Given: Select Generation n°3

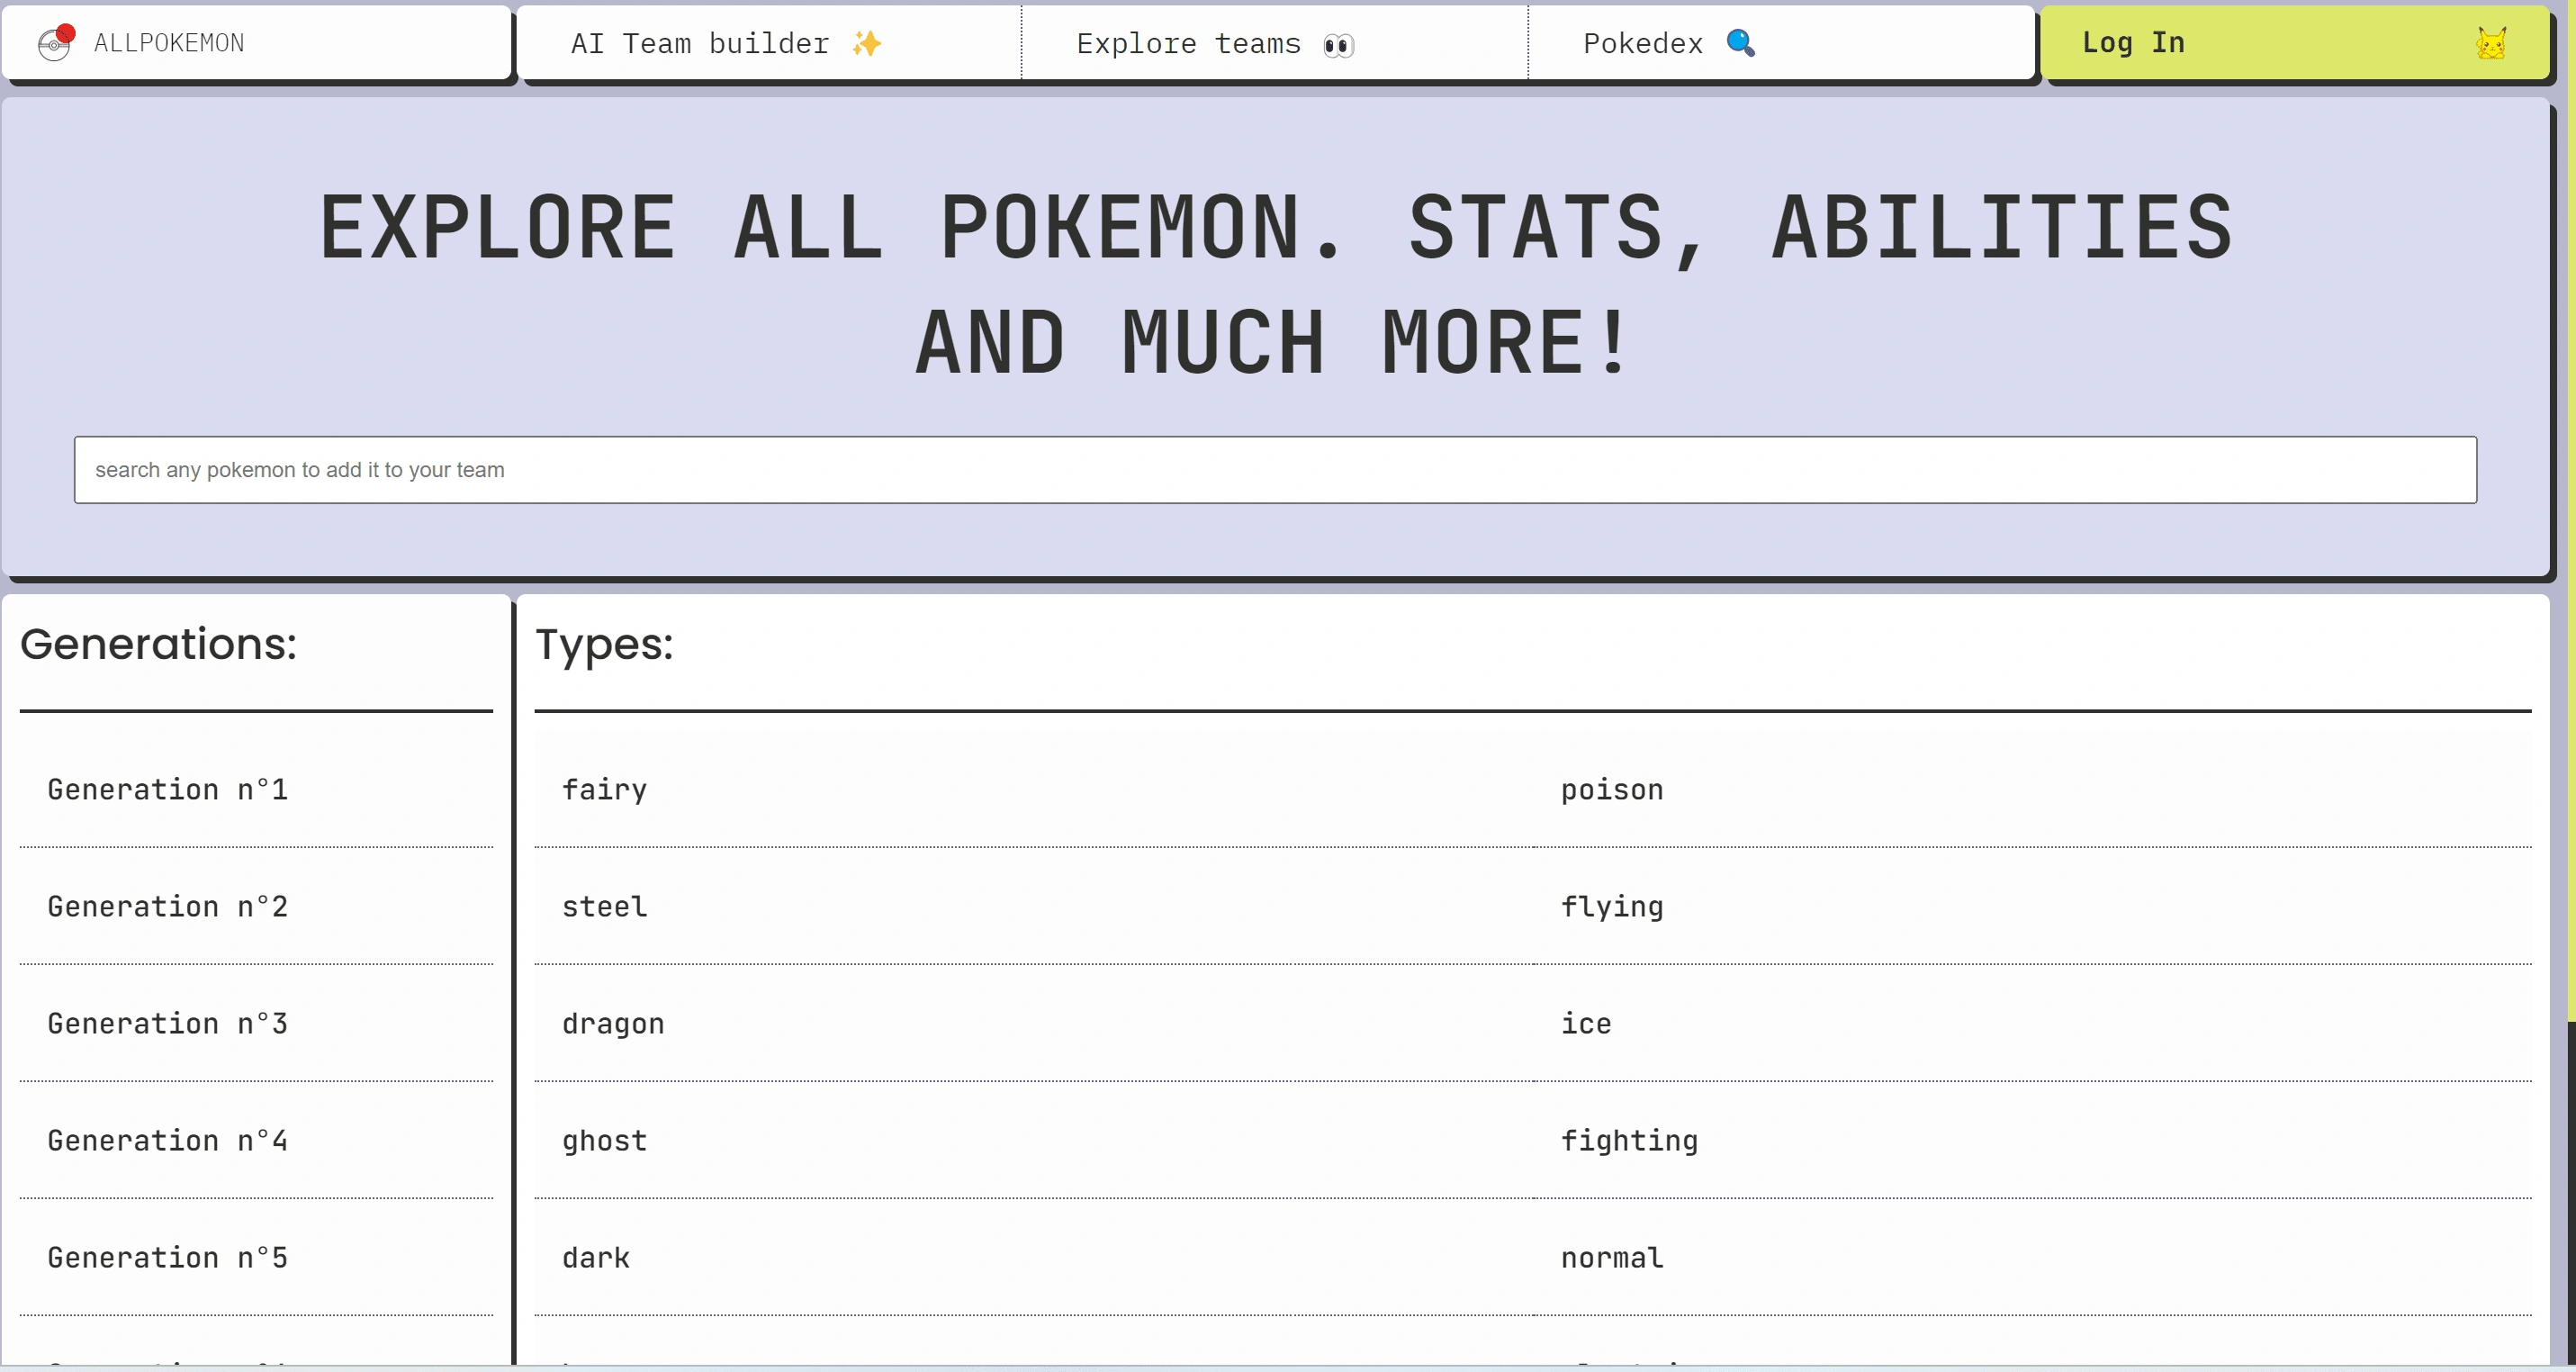Looking at the screenshot, I should (x=256, y=1024).
